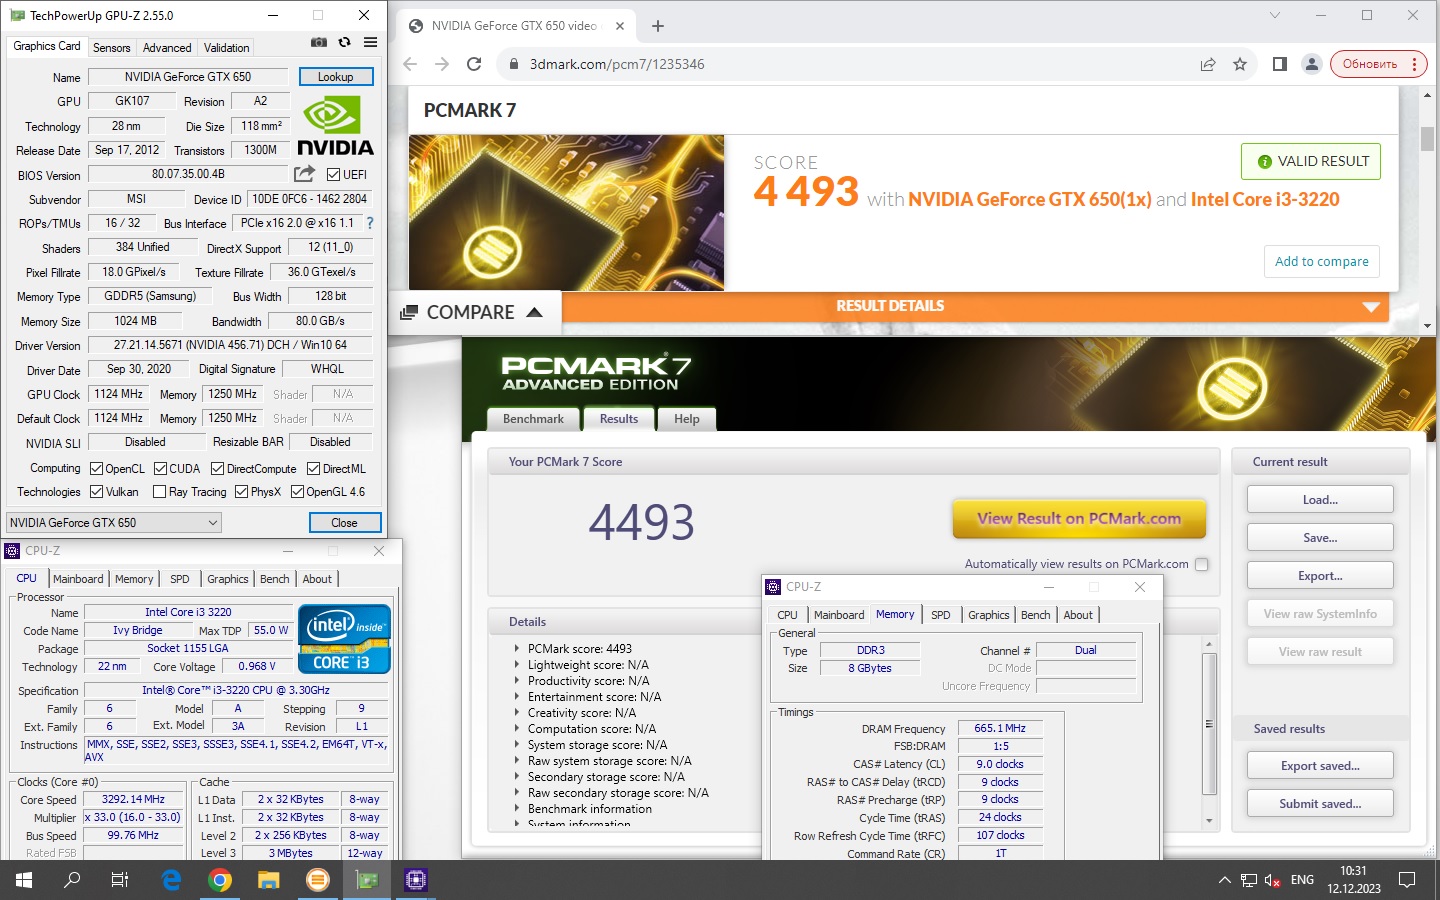
Task: Open Task View on taskbar
Action: pyautogui.click(x=120, y=880)
